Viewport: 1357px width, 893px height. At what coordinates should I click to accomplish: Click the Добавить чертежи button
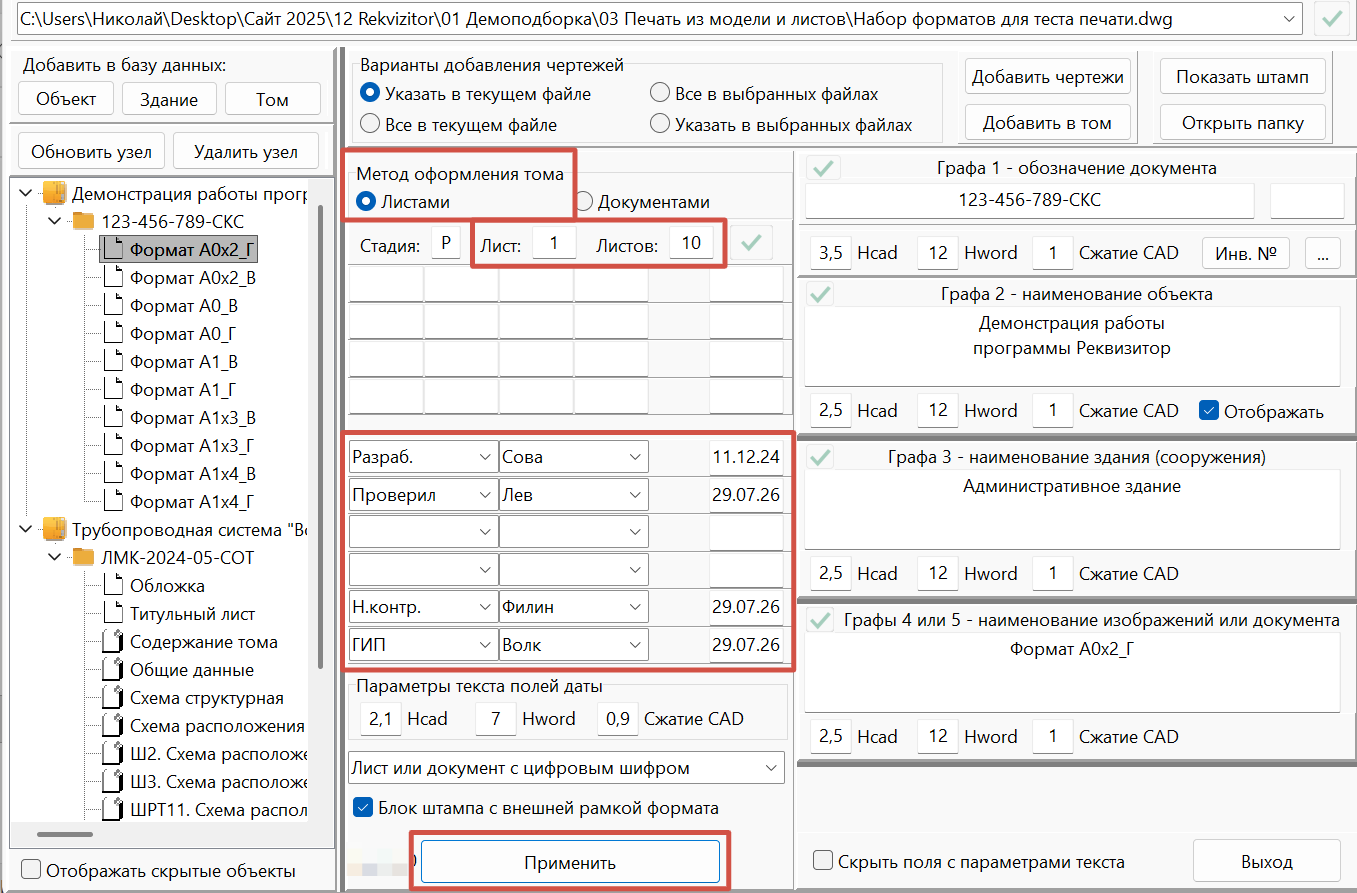(x=1048, y=77)
